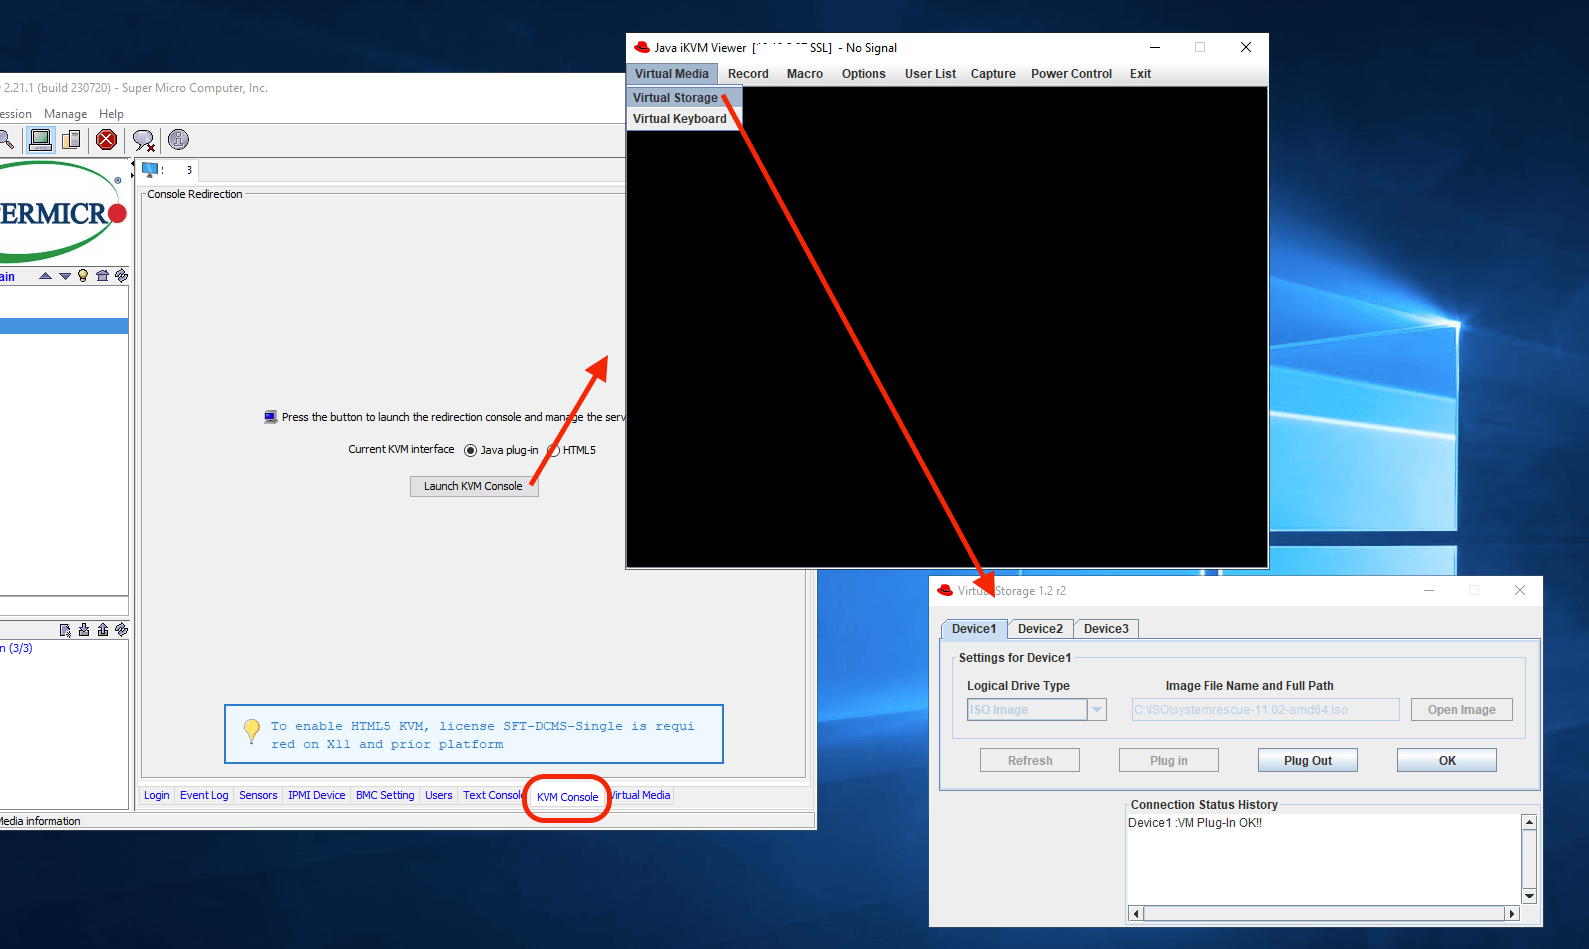Open the Sensors tab at bottom
This screenshot has width=1589, height=949.
[258, 796]
